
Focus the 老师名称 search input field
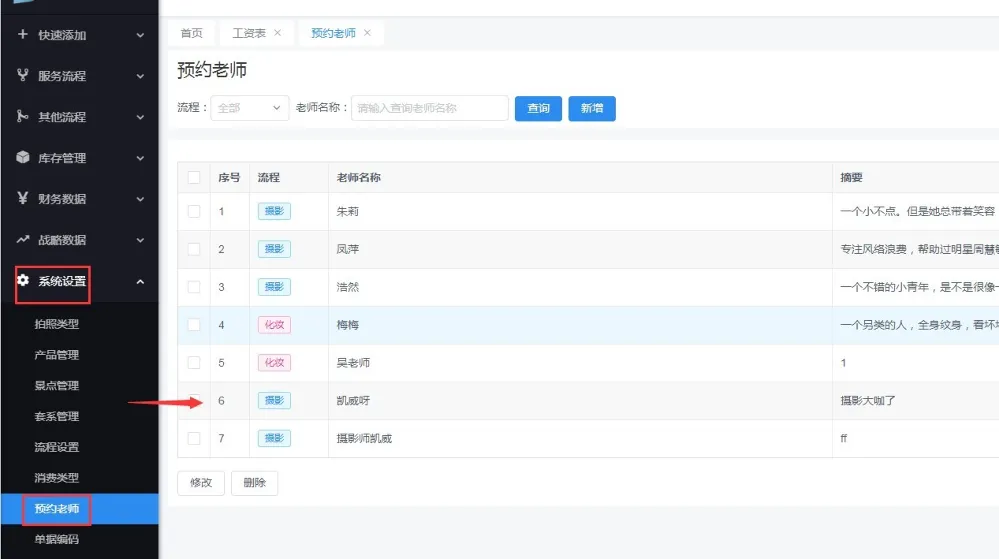(430, 108)
